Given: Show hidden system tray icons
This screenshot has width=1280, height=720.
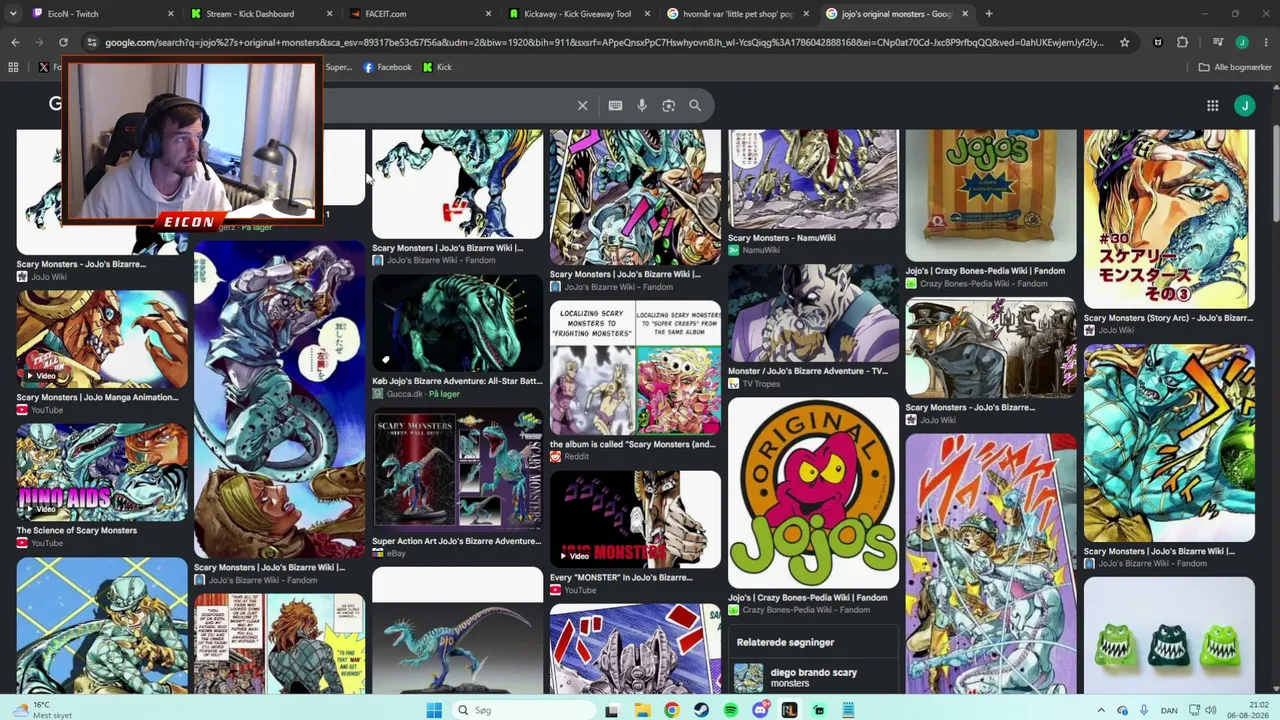Looking at the screenshot, I should coord(1101,710).
